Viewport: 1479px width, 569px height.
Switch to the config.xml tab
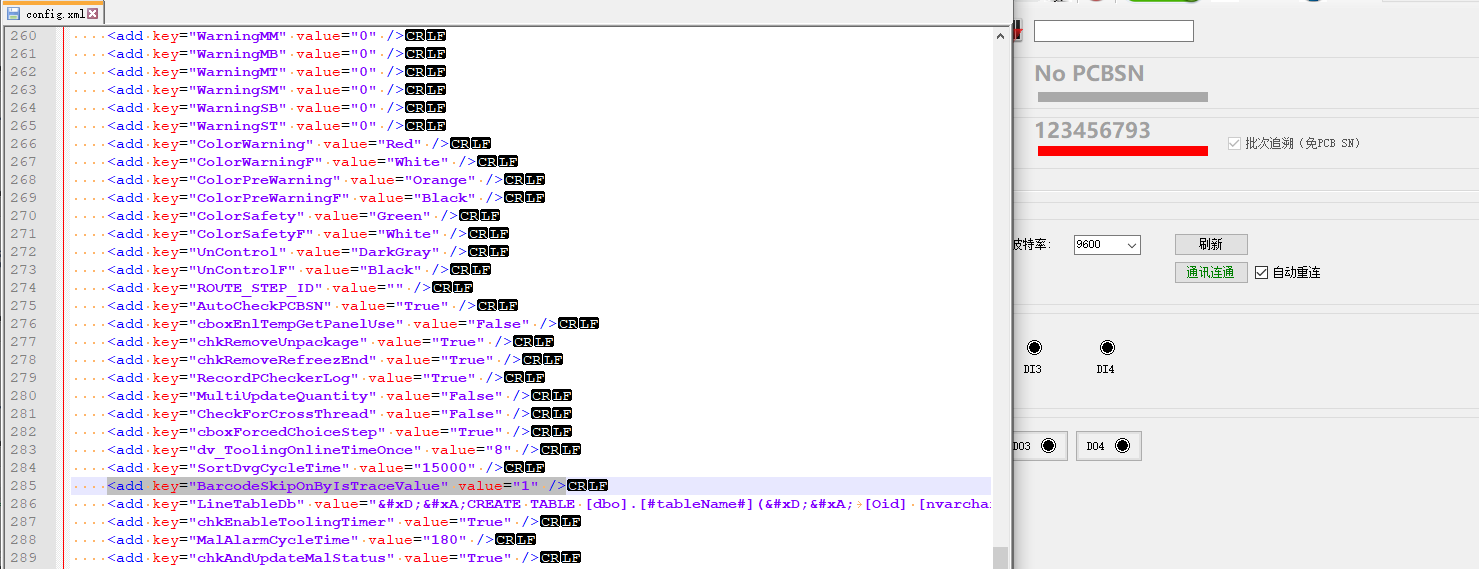click(x=55, y=14)
